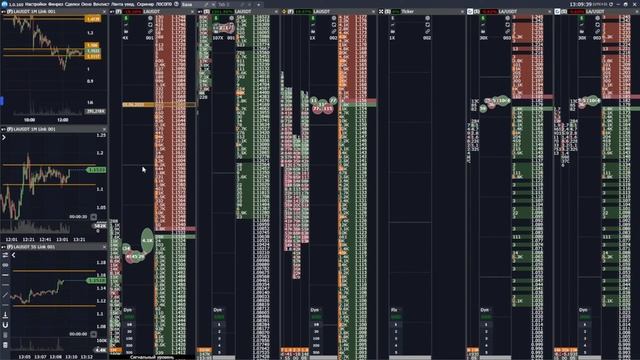The image size is (640, 360).
Task: Toggle the green $ button in the 107X order book
Action: pos(216,18)
